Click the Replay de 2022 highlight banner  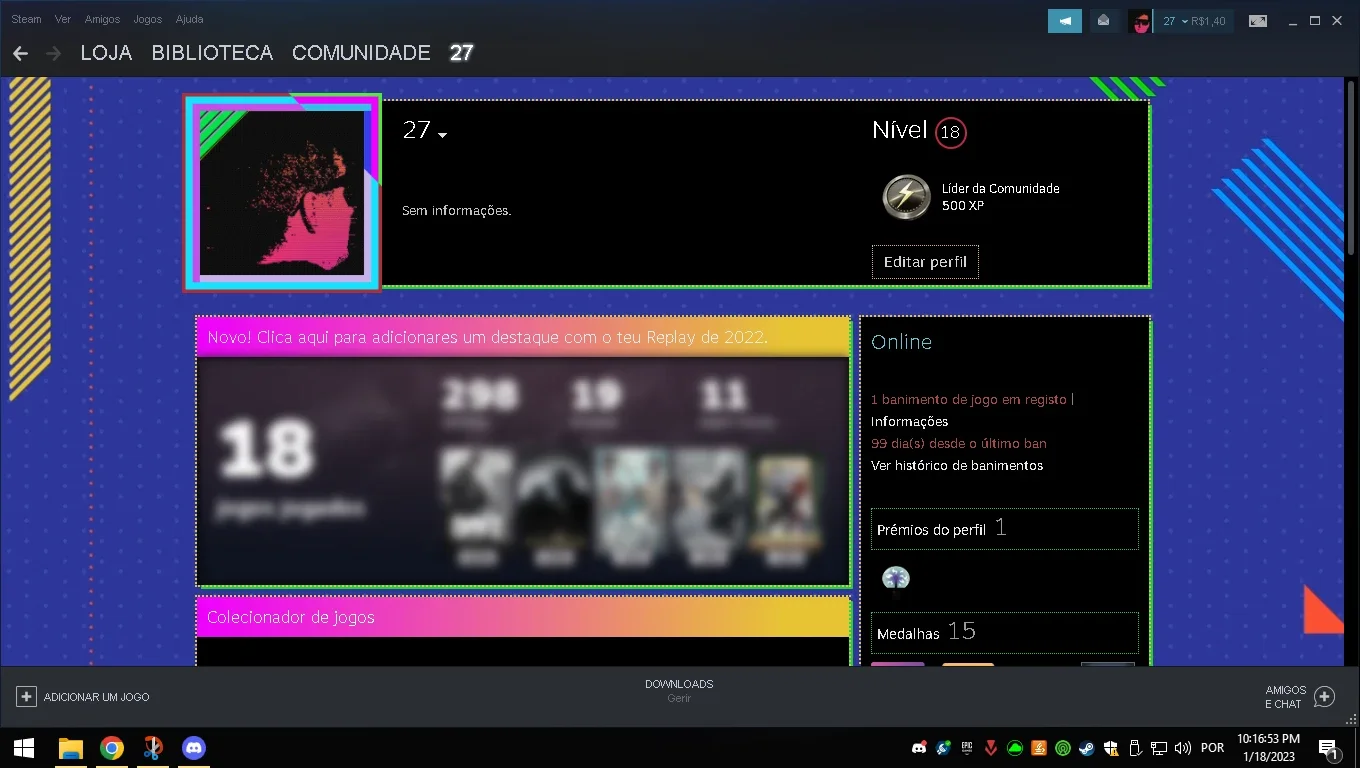523,337
